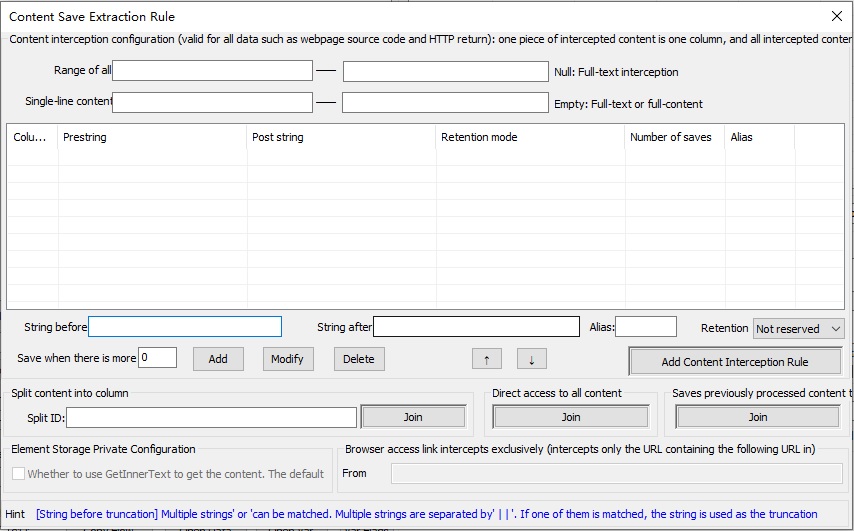Click the Alias column header
854x531 pixels.
(x=759, y=137)
